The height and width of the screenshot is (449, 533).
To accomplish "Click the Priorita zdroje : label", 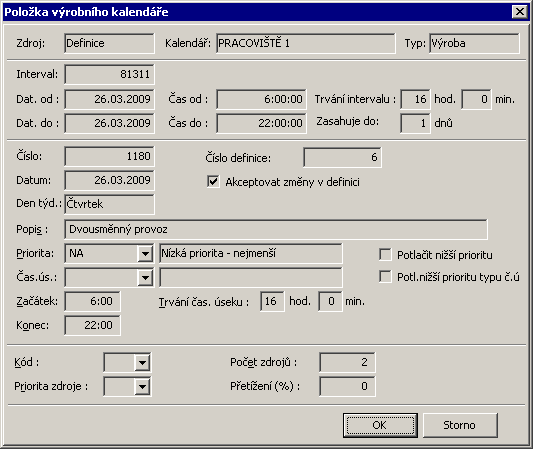I will (x=51, y=386).
